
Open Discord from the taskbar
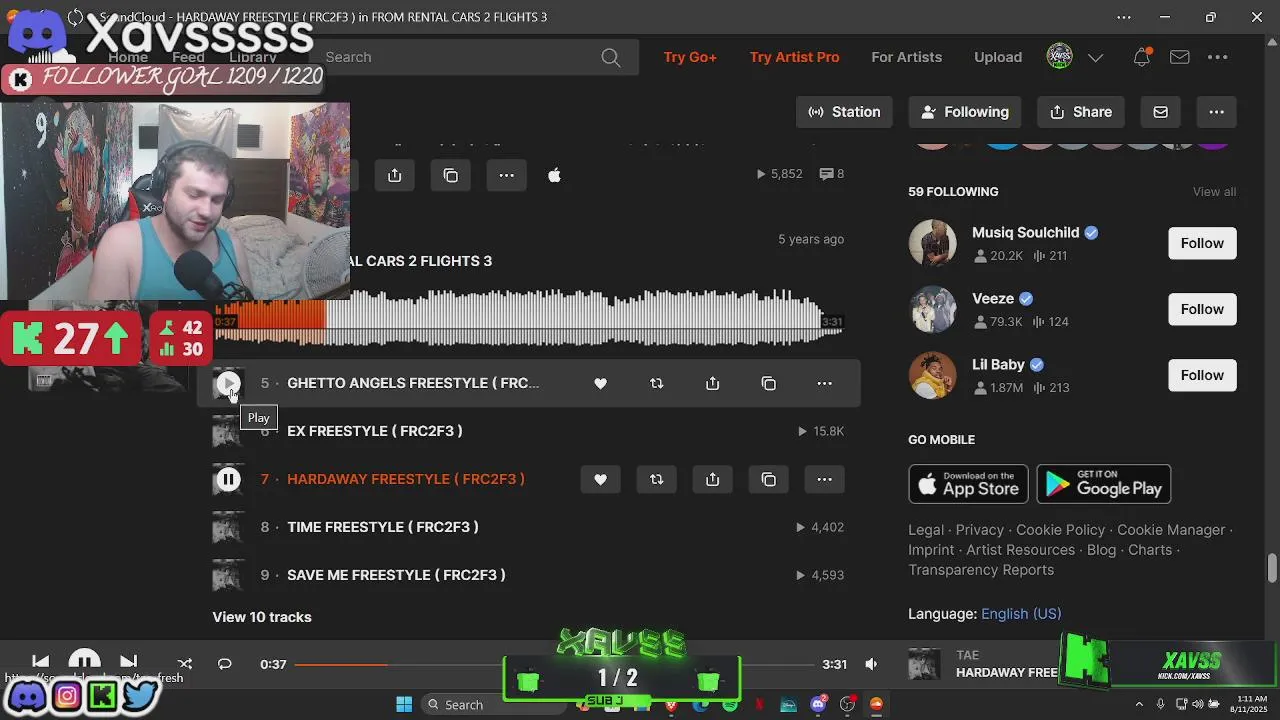(819, 704)
